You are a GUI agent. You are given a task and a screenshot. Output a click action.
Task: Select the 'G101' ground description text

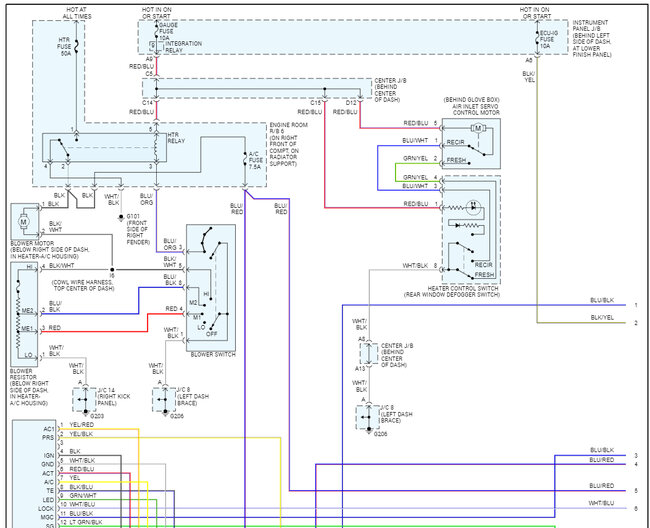[x=138, y=229]
